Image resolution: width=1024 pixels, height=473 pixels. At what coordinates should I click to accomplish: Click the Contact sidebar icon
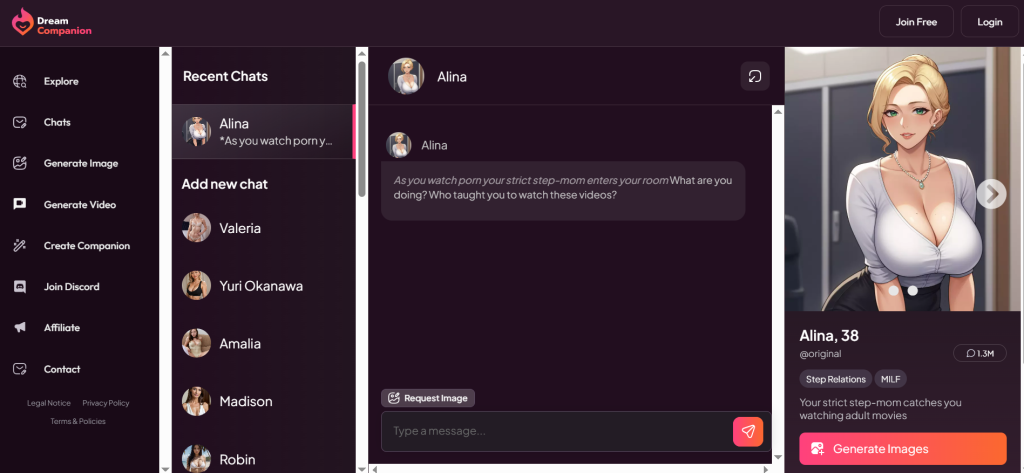[x=20, y=369]
